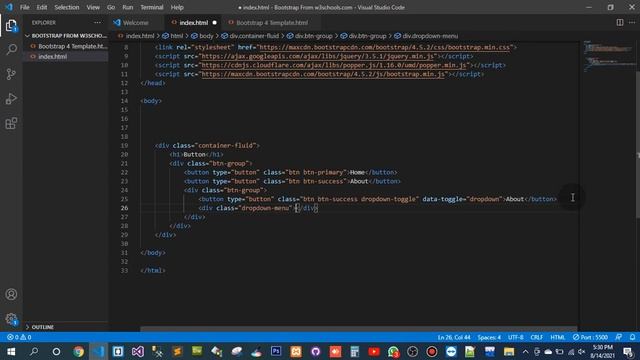Click Ln 26, Col 44 go-to-line status
Image resolution: width=640 pixels, height=360 pixels.
point(454,337)
